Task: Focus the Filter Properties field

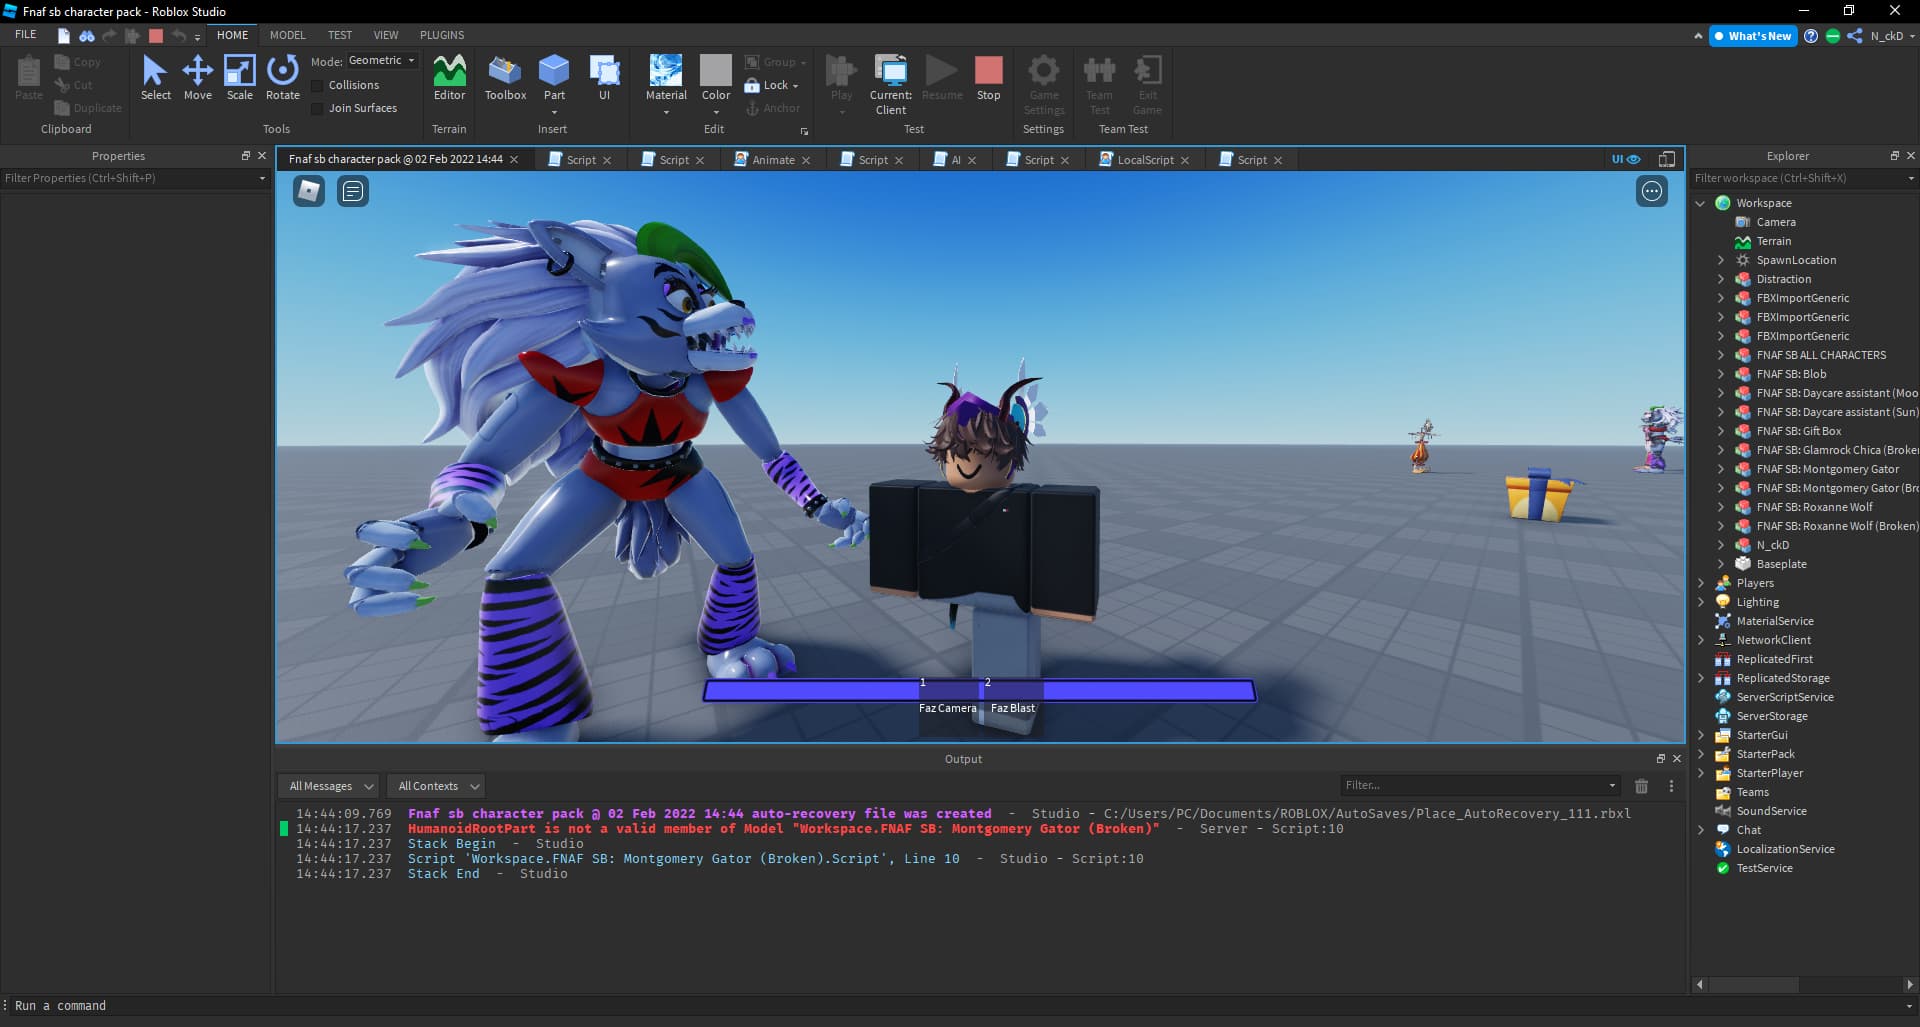Action: point(135,178)
